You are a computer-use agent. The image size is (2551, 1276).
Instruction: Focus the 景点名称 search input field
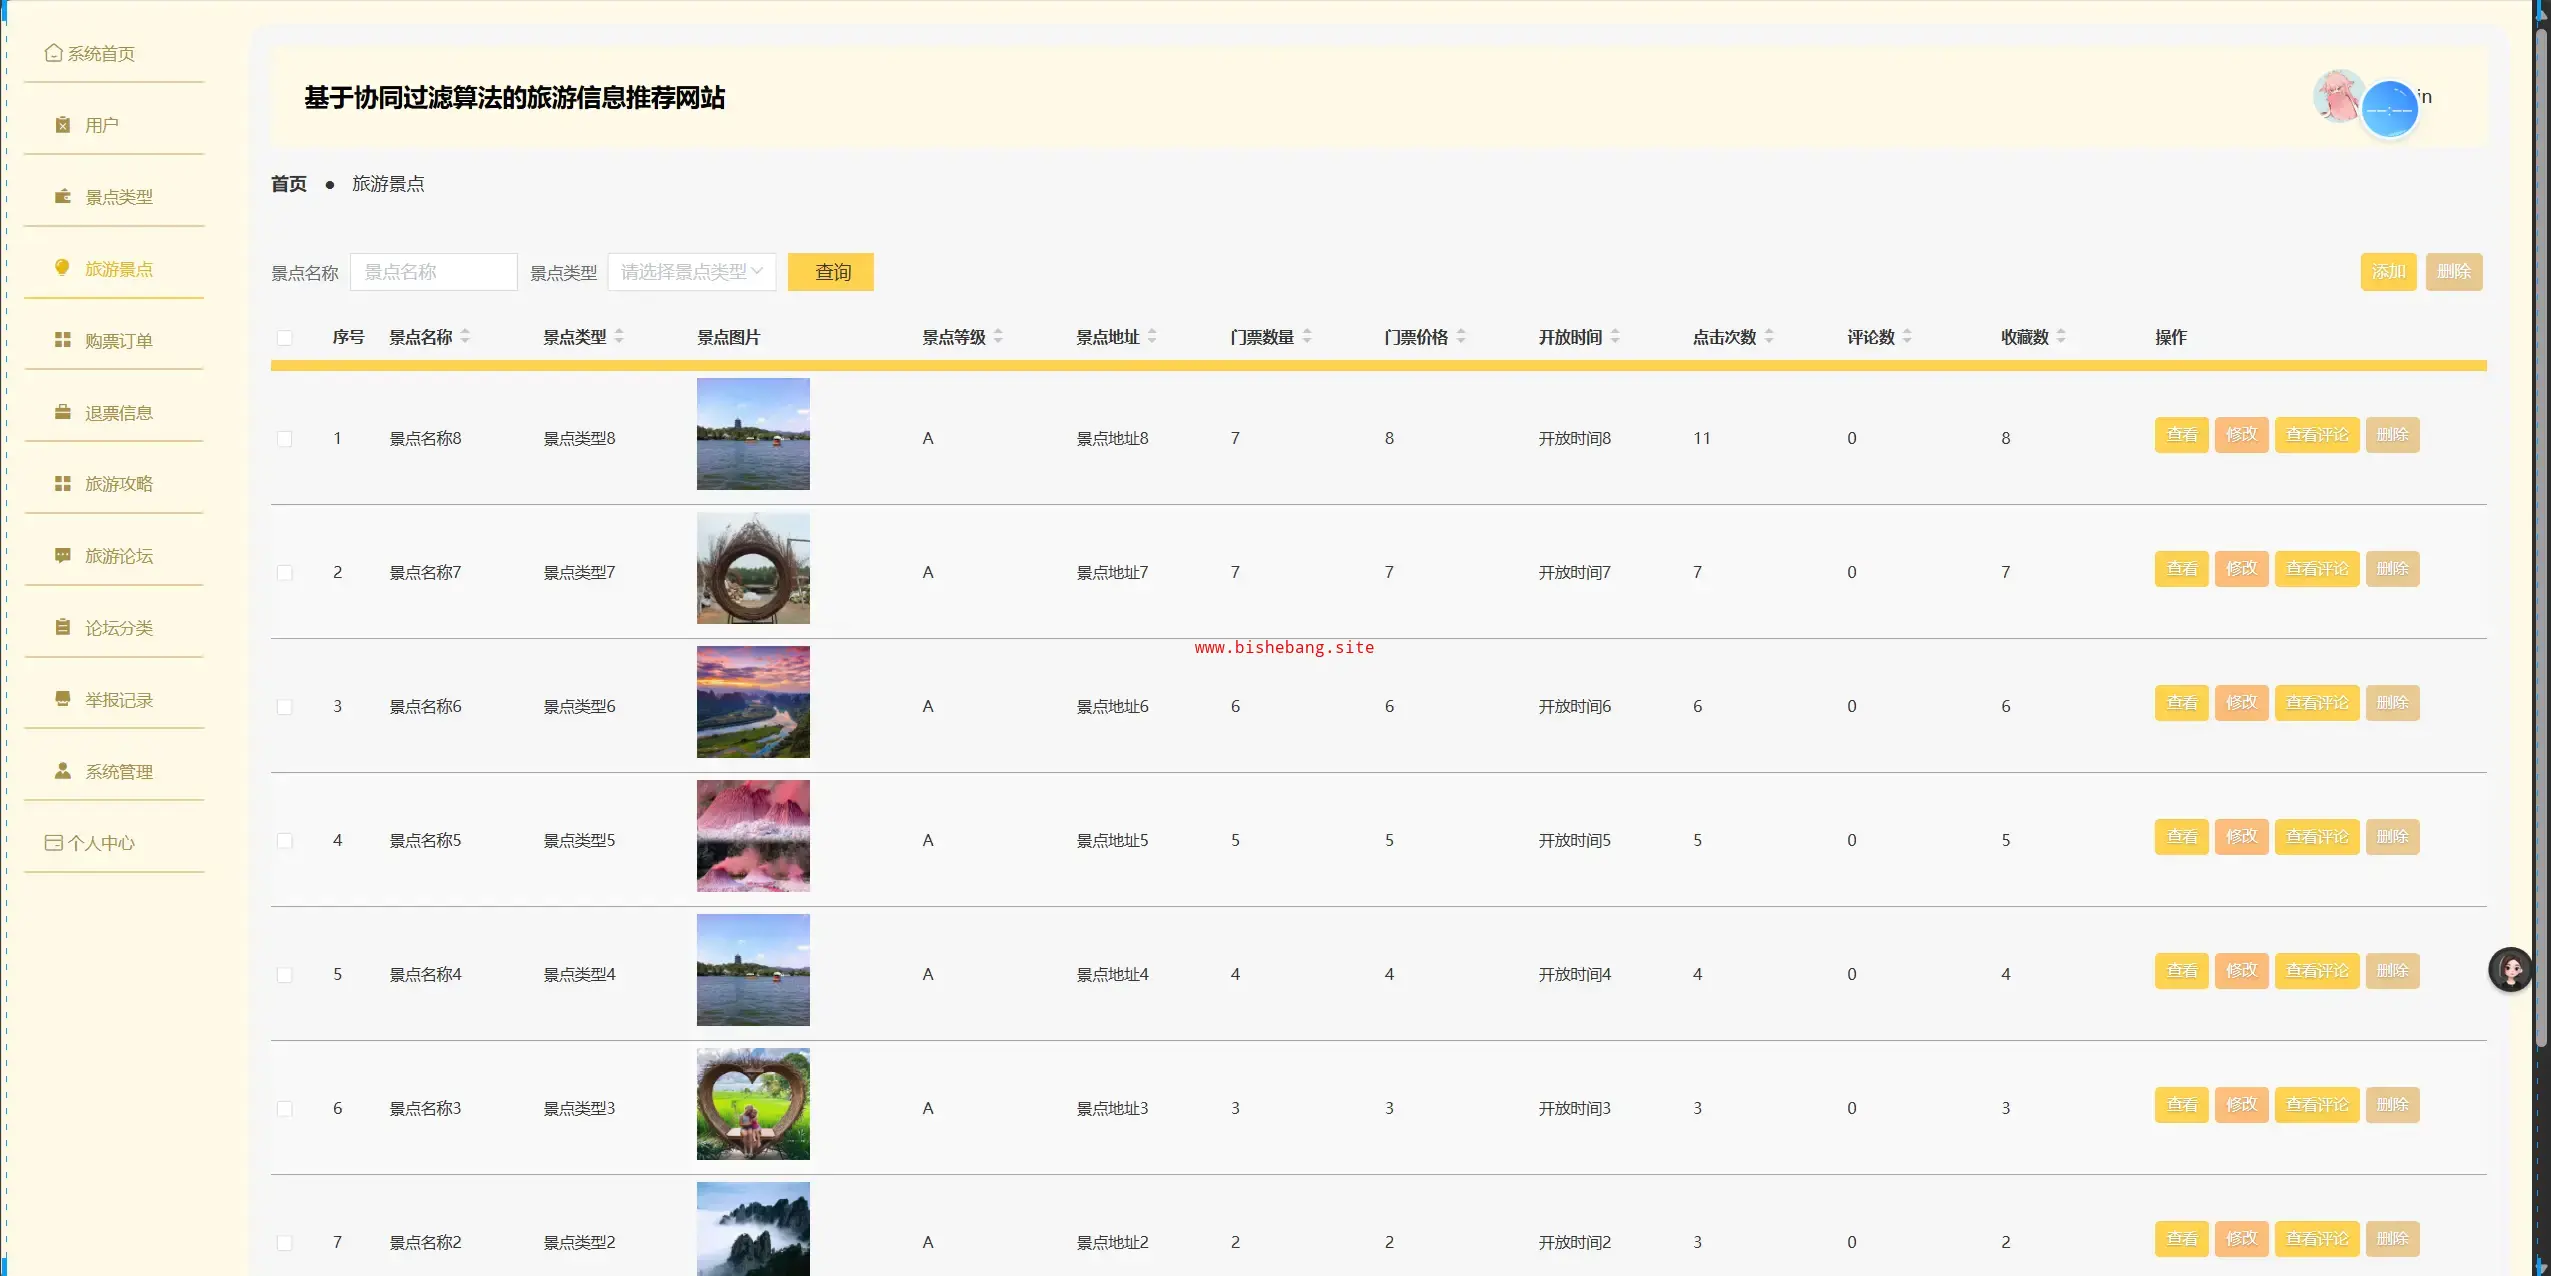coord(433,272)
